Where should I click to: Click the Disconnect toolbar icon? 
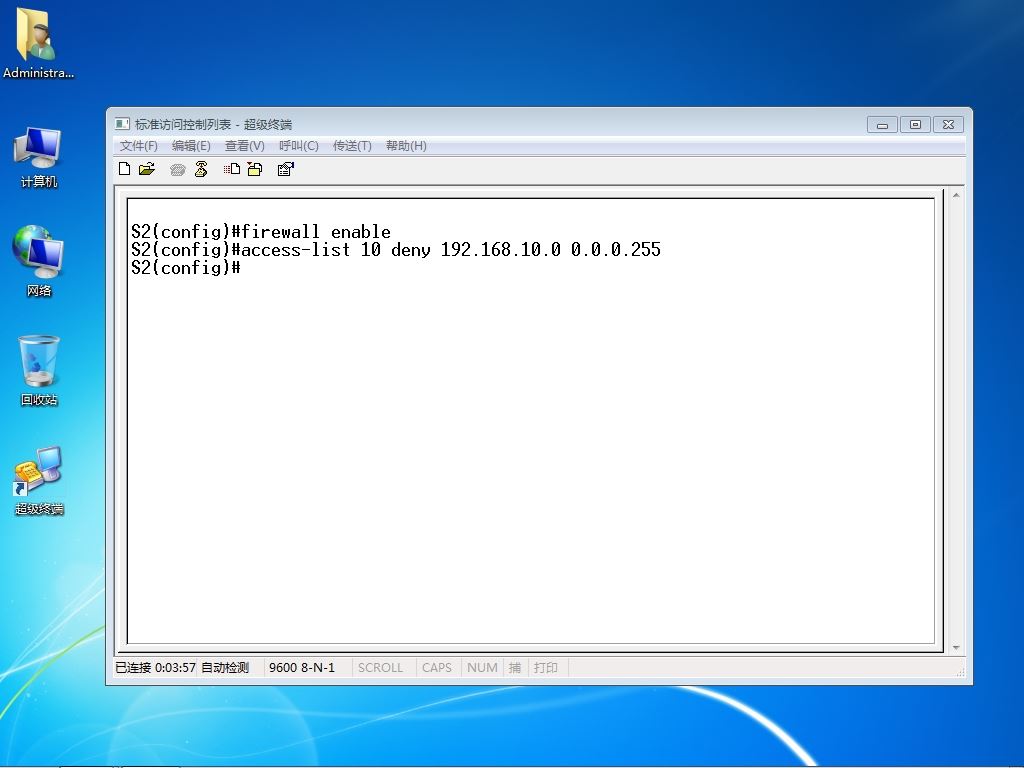201,169
